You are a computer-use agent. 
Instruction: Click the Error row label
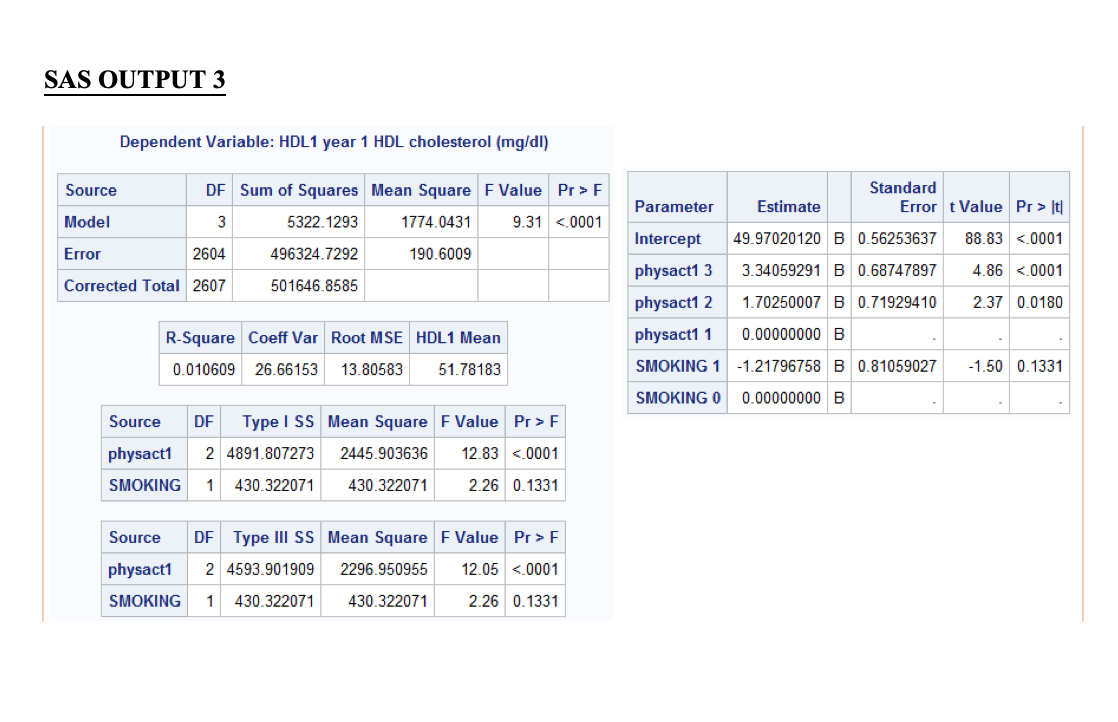(83, 254)
